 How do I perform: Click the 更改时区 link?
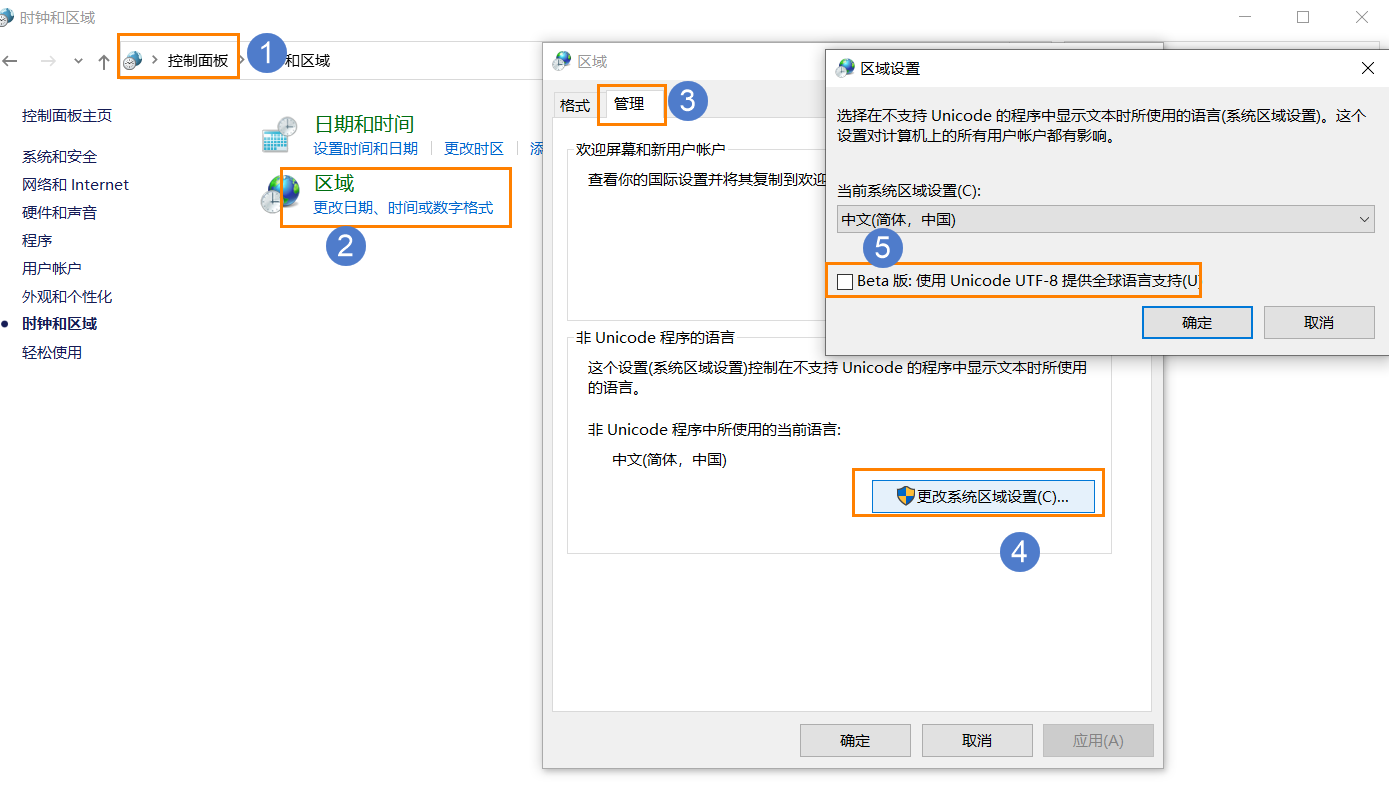tap(474, 149)
